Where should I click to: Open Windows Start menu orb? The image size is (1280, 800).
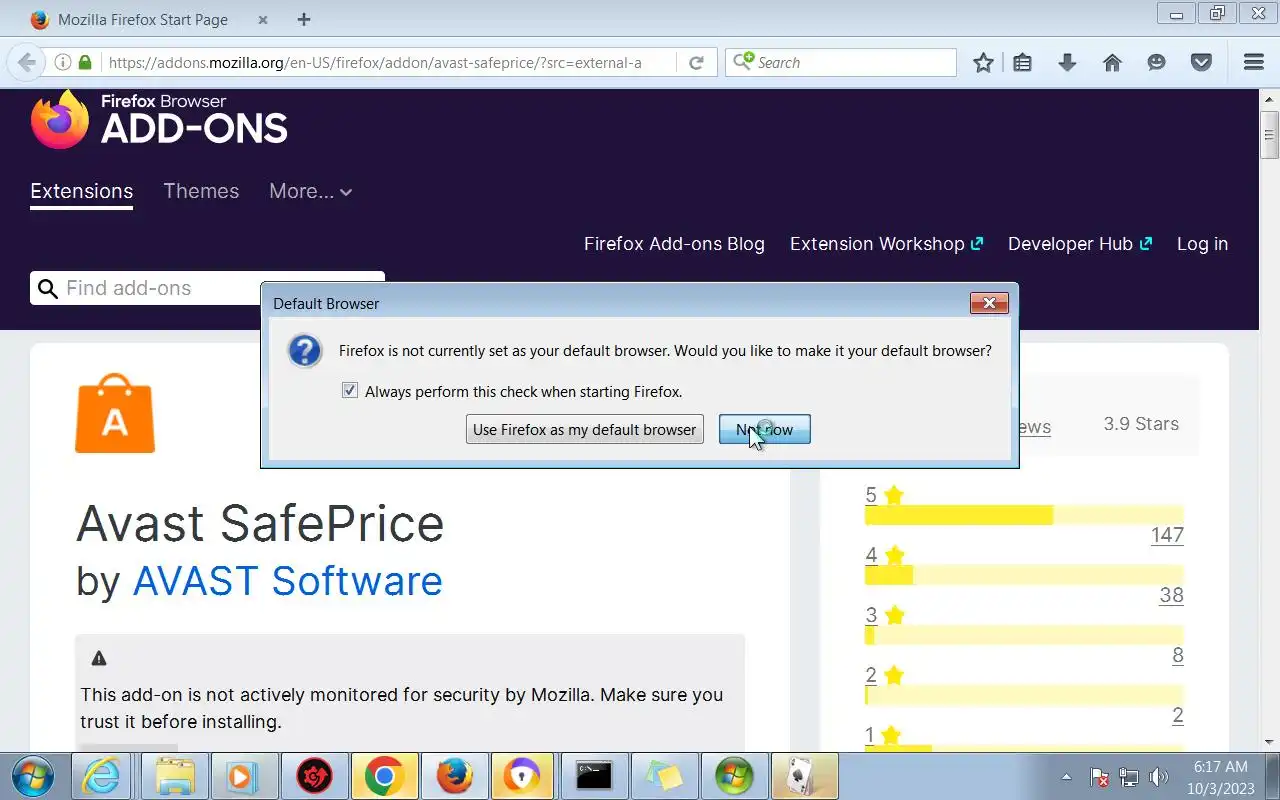[x=33, y=776]
